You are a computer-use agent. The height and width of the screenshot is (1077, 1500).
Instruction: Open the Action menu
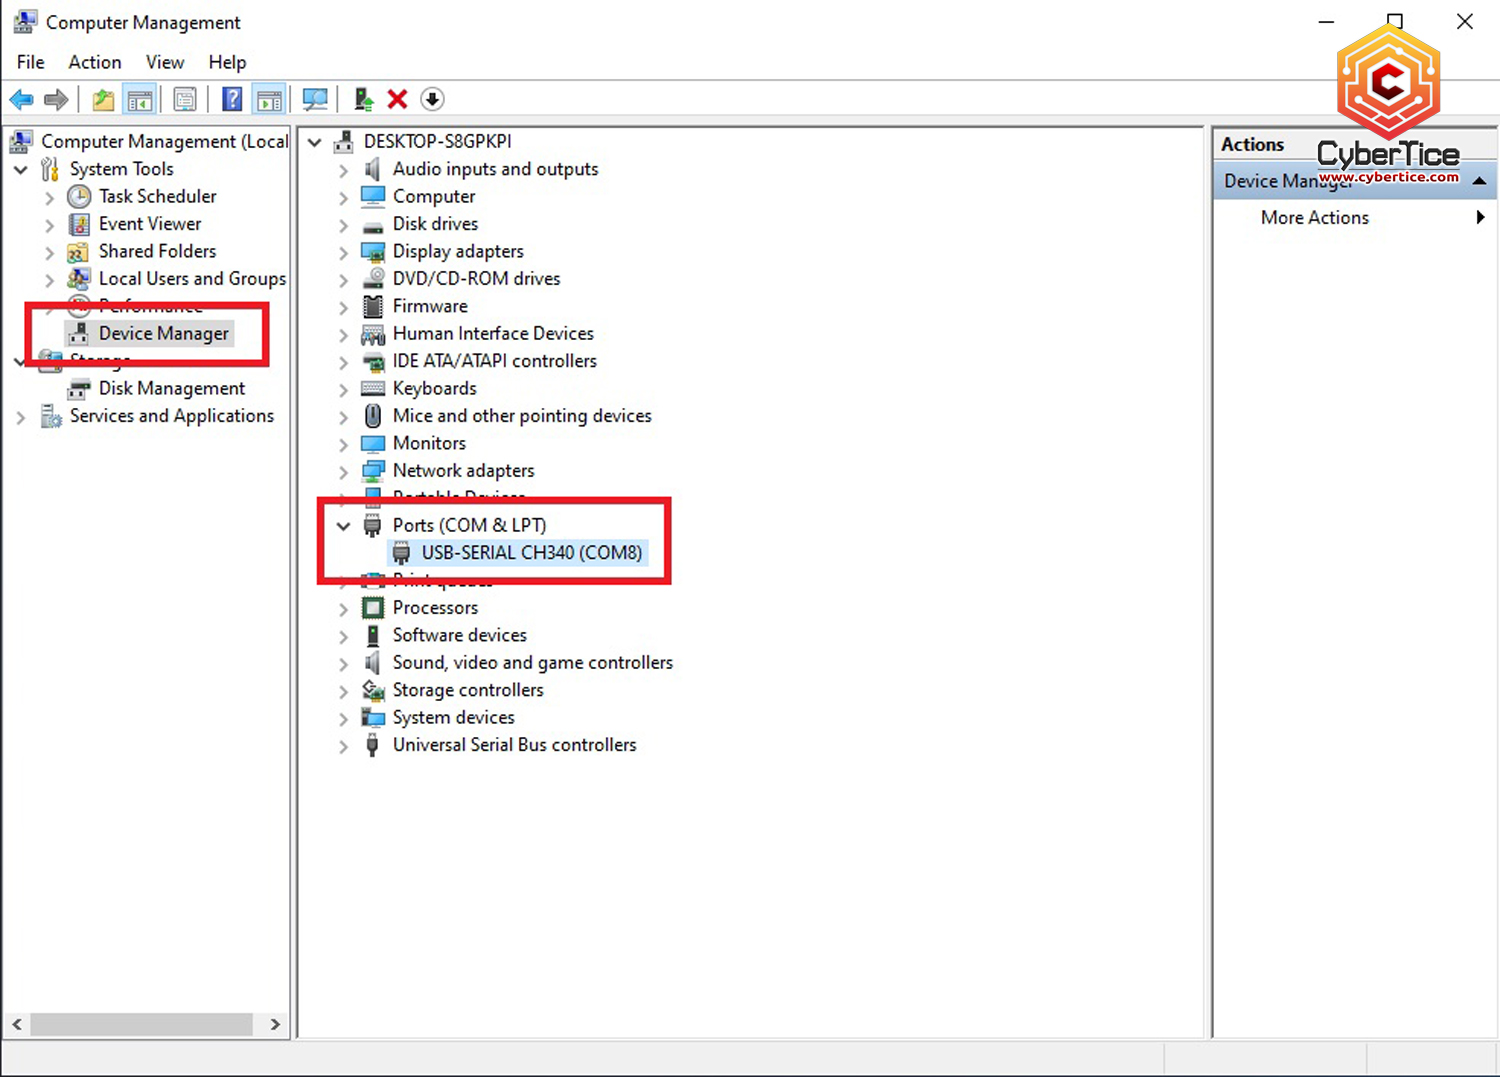(x=94, y=62)
